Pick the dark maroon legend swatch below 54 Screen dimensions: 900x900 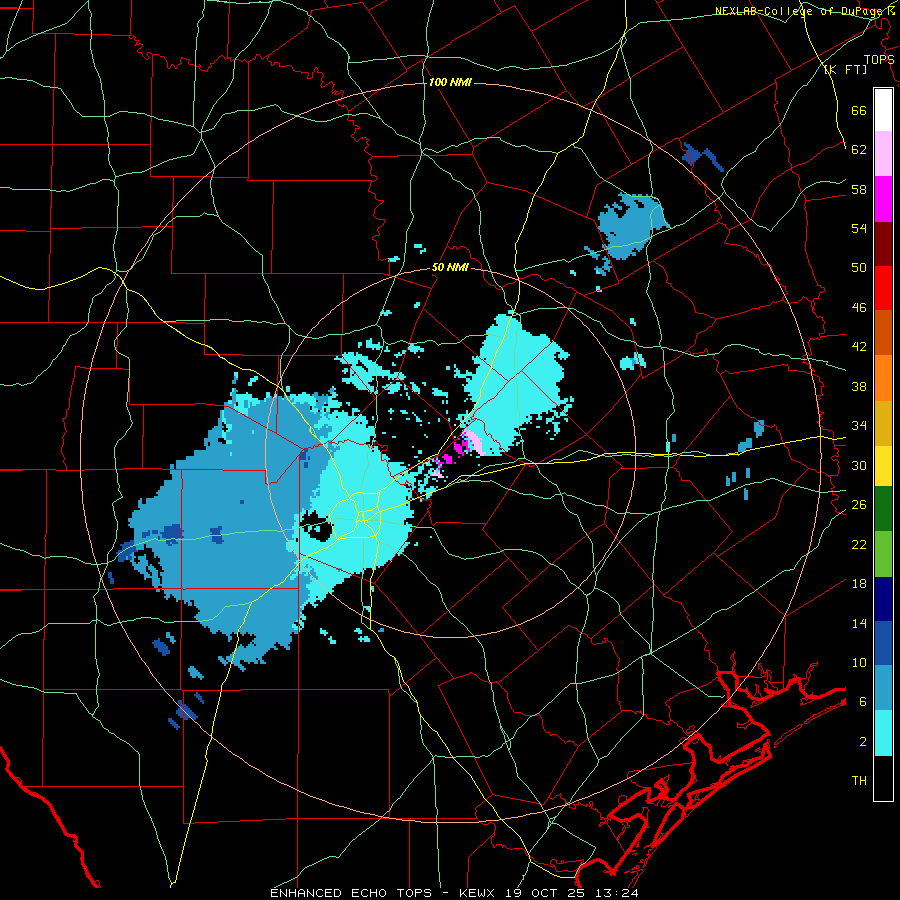[x=883, y=244]
